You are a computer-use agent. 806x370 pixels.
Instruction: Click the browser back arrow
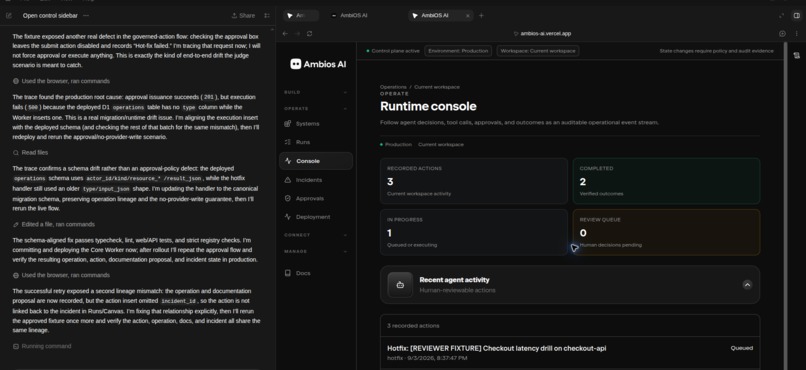(285, 33)
